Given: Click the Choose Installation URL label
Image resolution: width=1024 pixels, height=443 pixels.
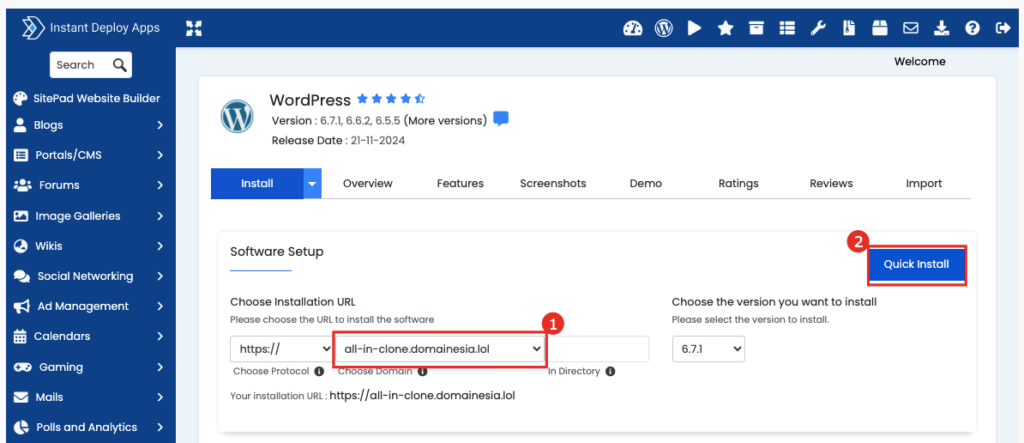Looking at the screenshot, I should [293, 302].
